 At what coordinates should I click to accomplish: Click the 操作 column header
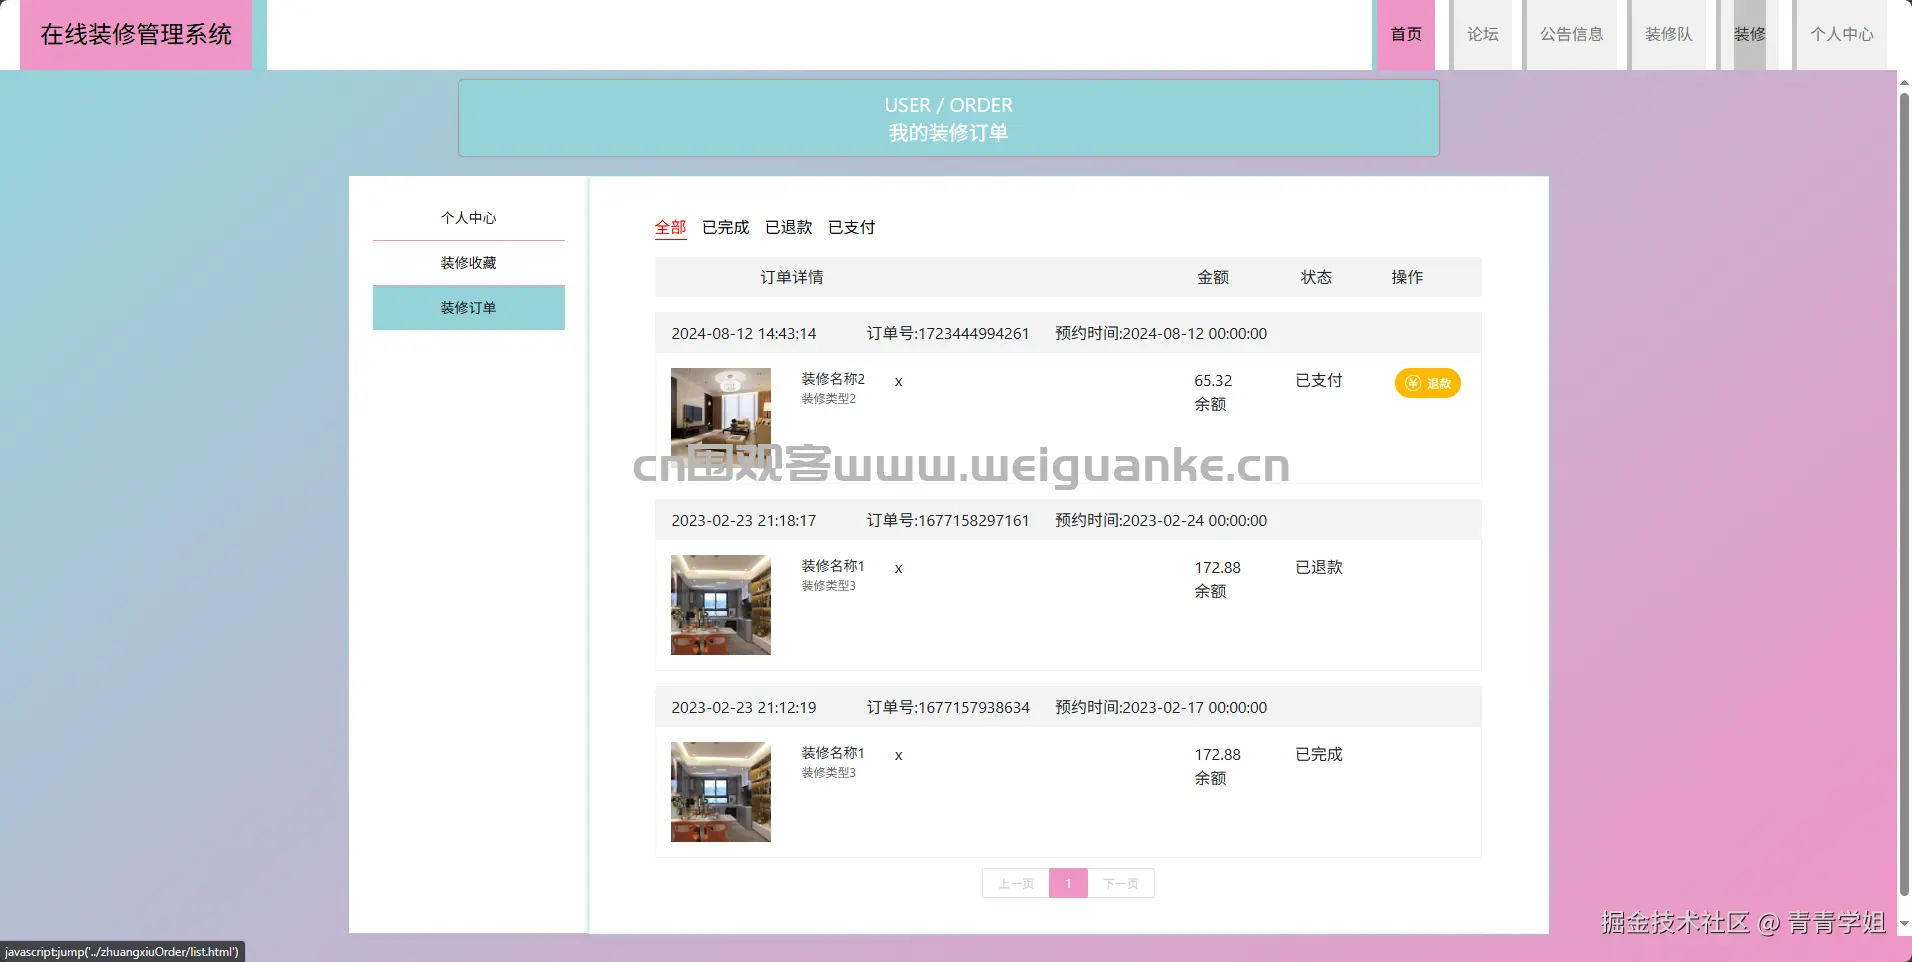tap(1407, 277)
